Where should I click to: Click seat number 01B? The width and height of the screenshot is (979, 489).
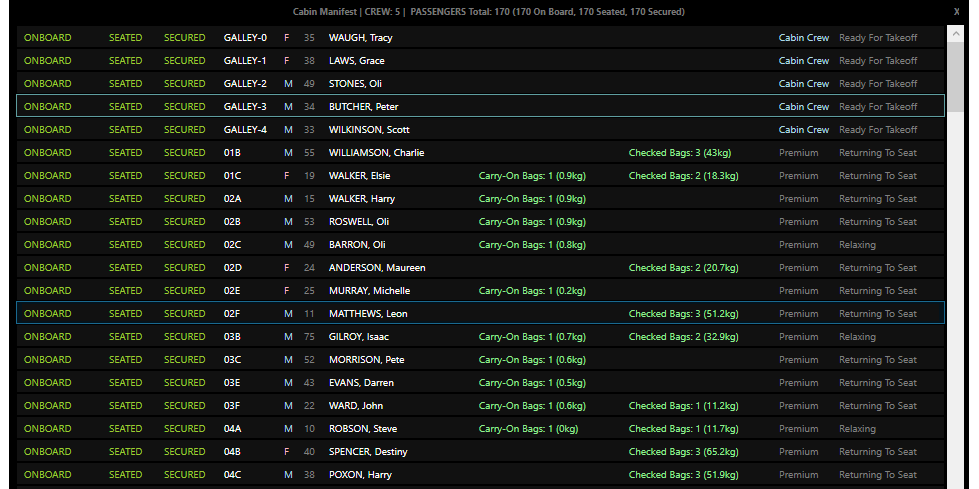(232, 152)
